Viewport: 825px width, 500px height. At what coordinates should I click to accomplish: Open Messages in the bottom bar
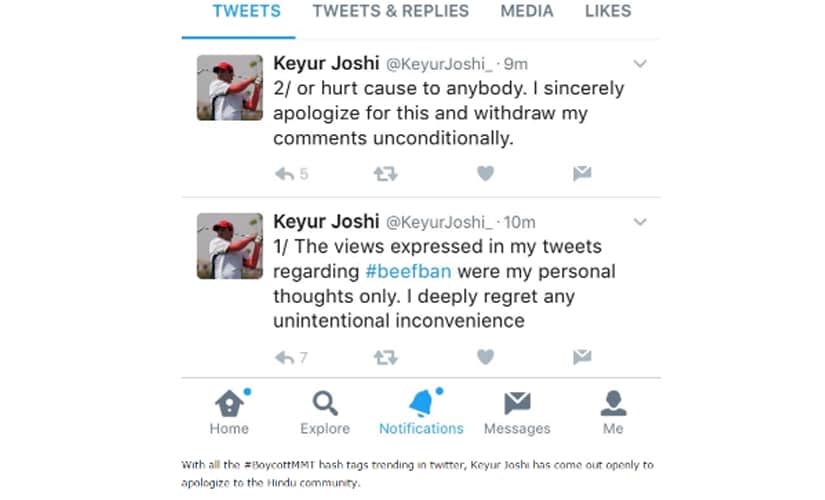tap(517, 413)
